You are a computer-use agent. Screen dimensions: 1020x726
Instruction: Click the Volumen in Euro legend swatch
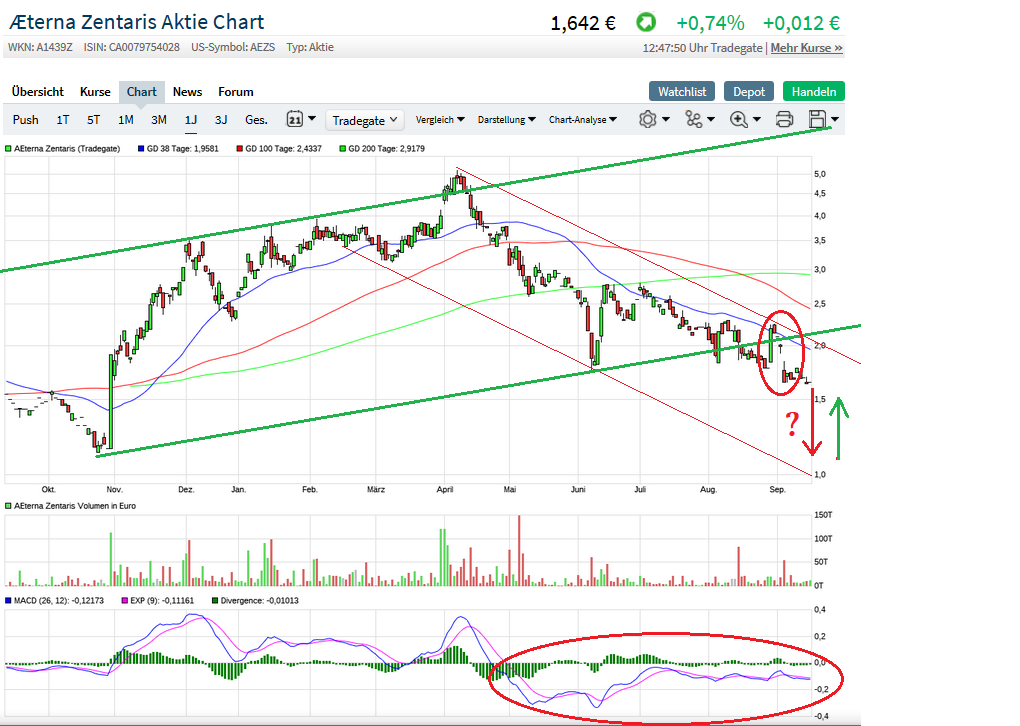(8, 505)
